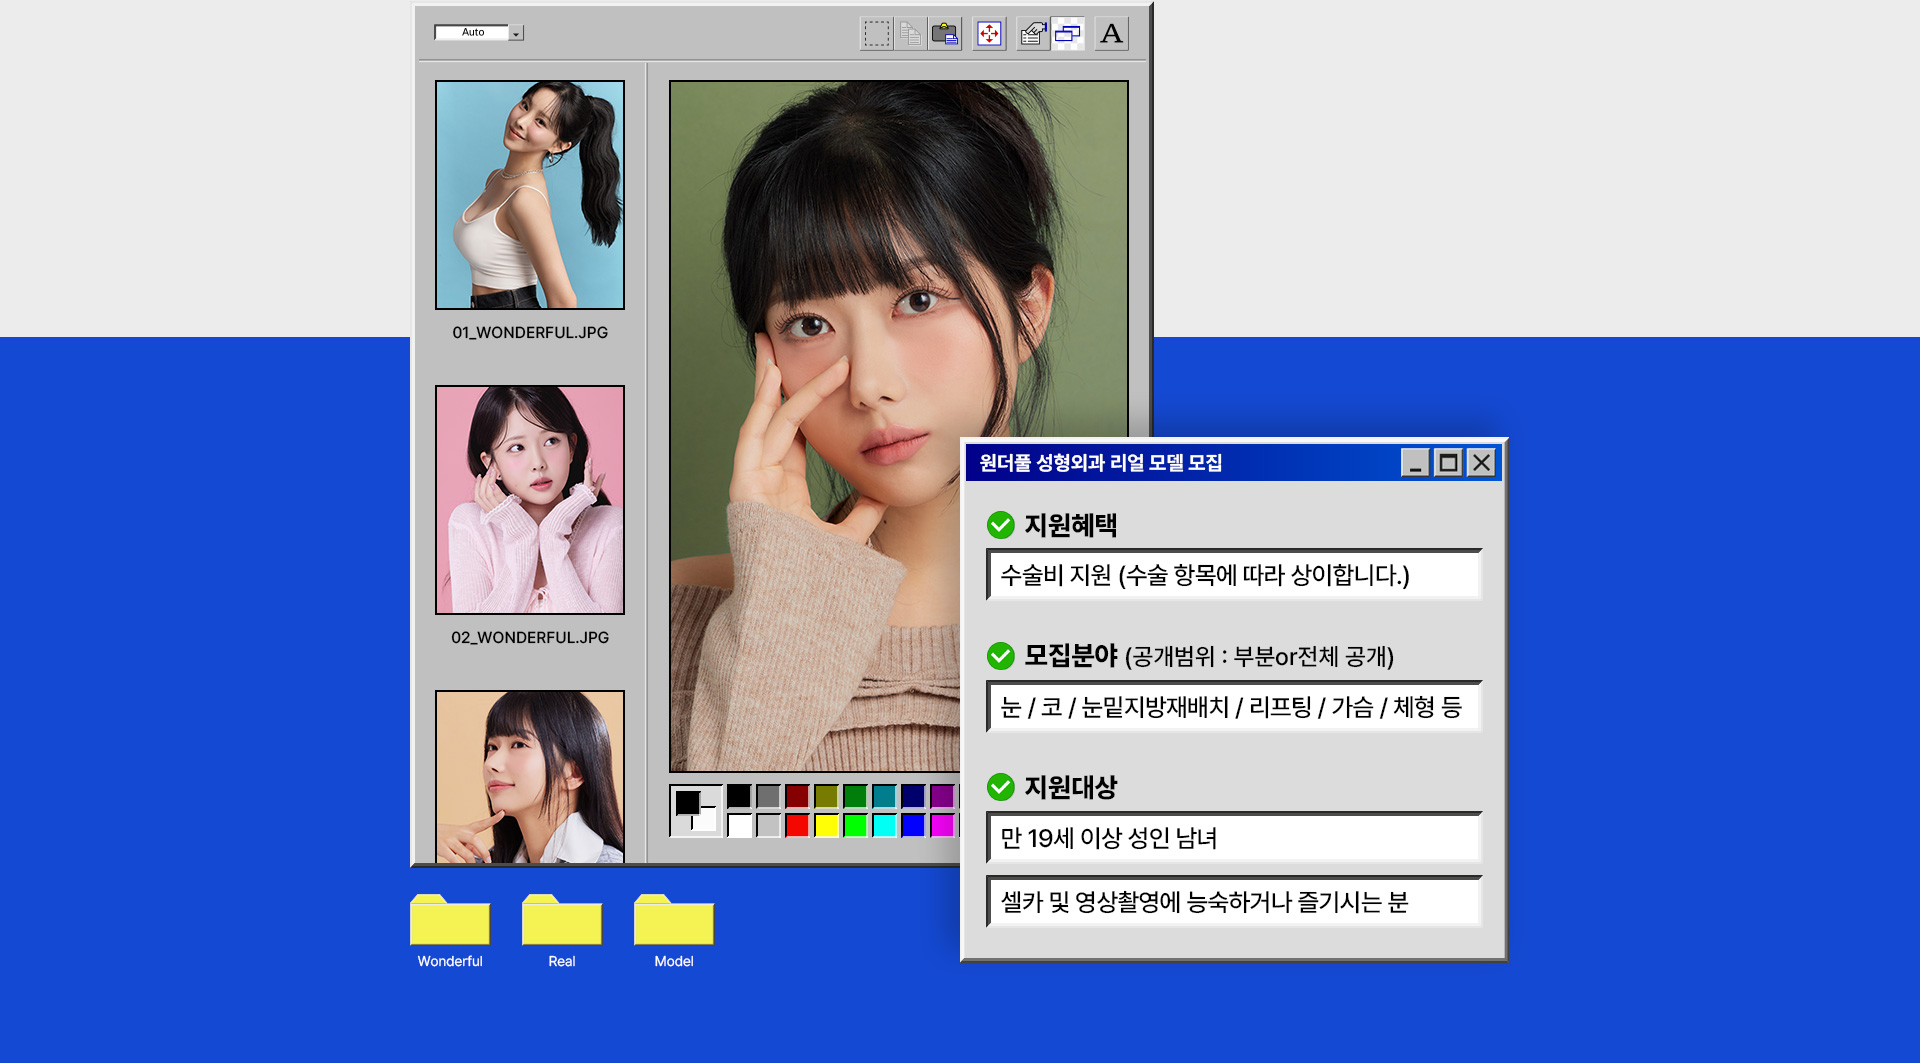Click the 수술비 지원 text field

coord(1234,575)
